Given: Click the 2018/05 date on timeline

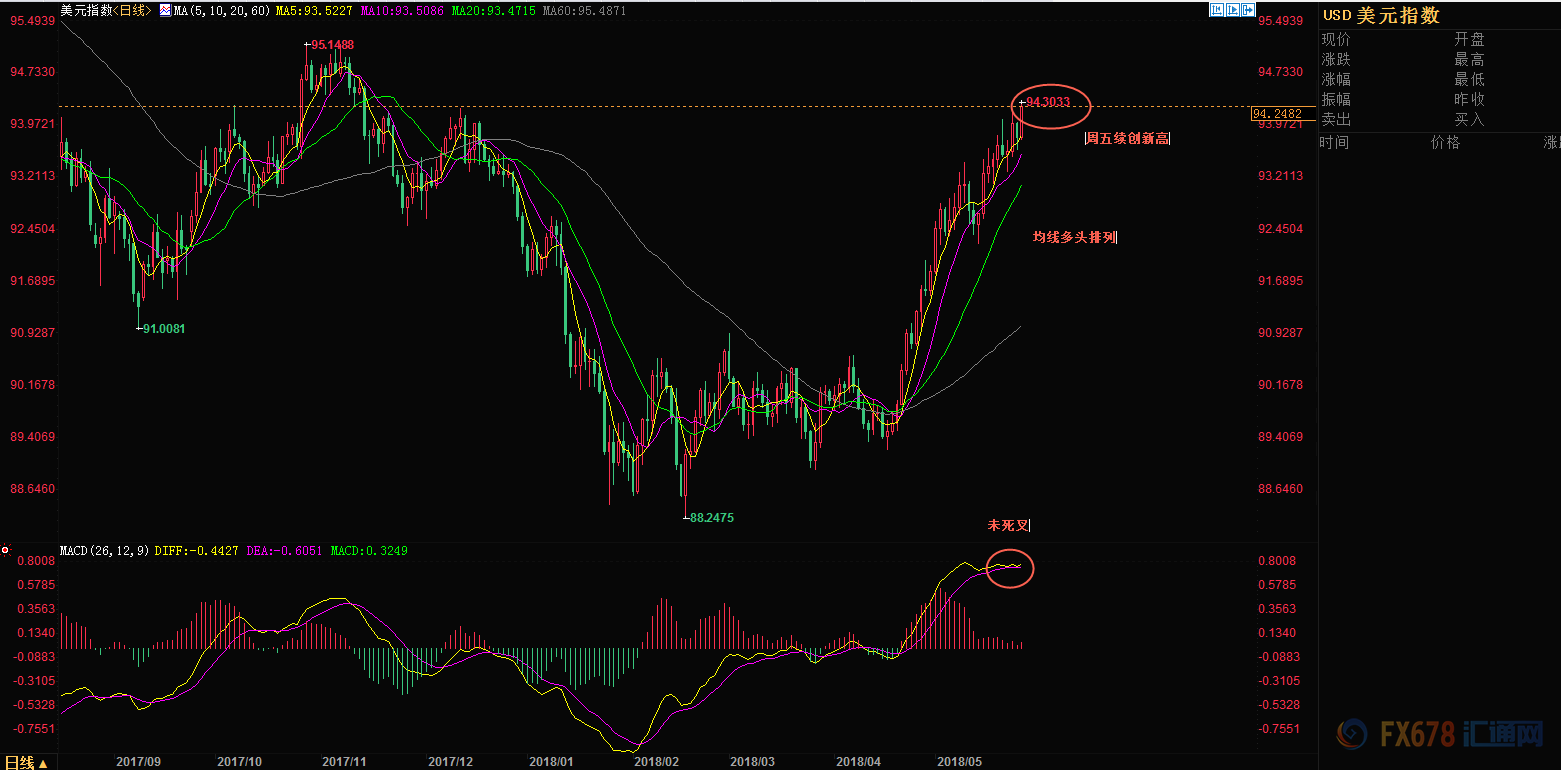Looking at the screenshot, I should [959, 762].
